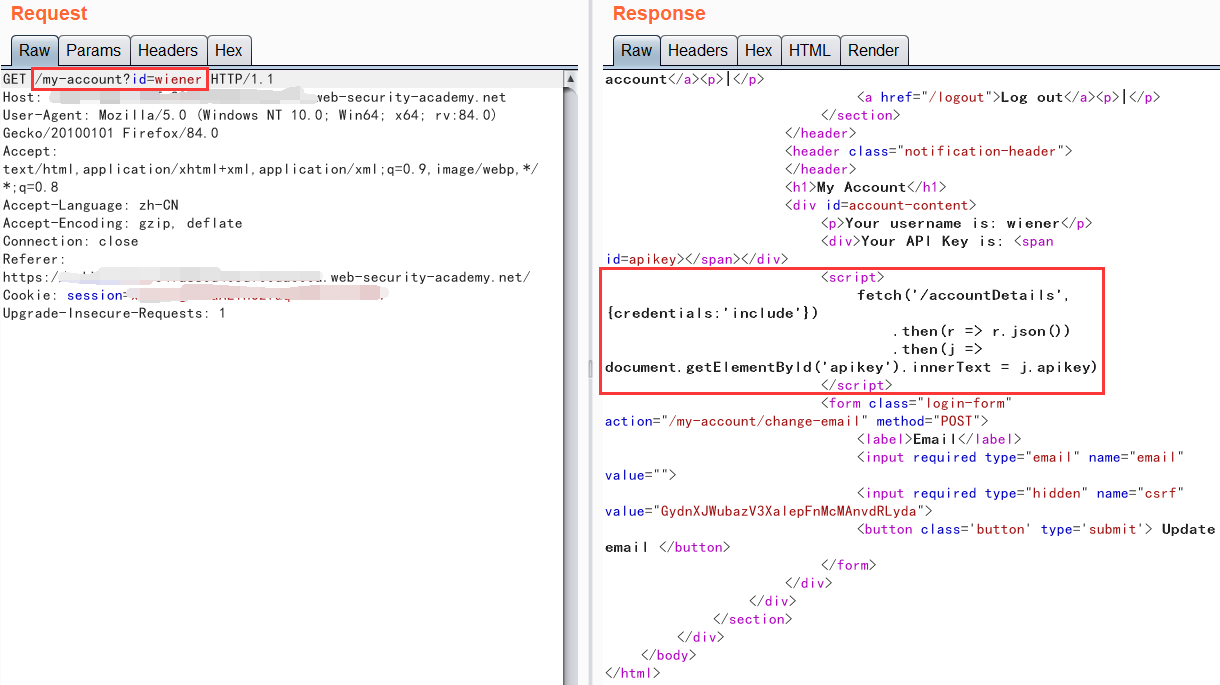Open the Request Headers tab
The height and width of the screenshot is (685, 1220).
point(167,51)
